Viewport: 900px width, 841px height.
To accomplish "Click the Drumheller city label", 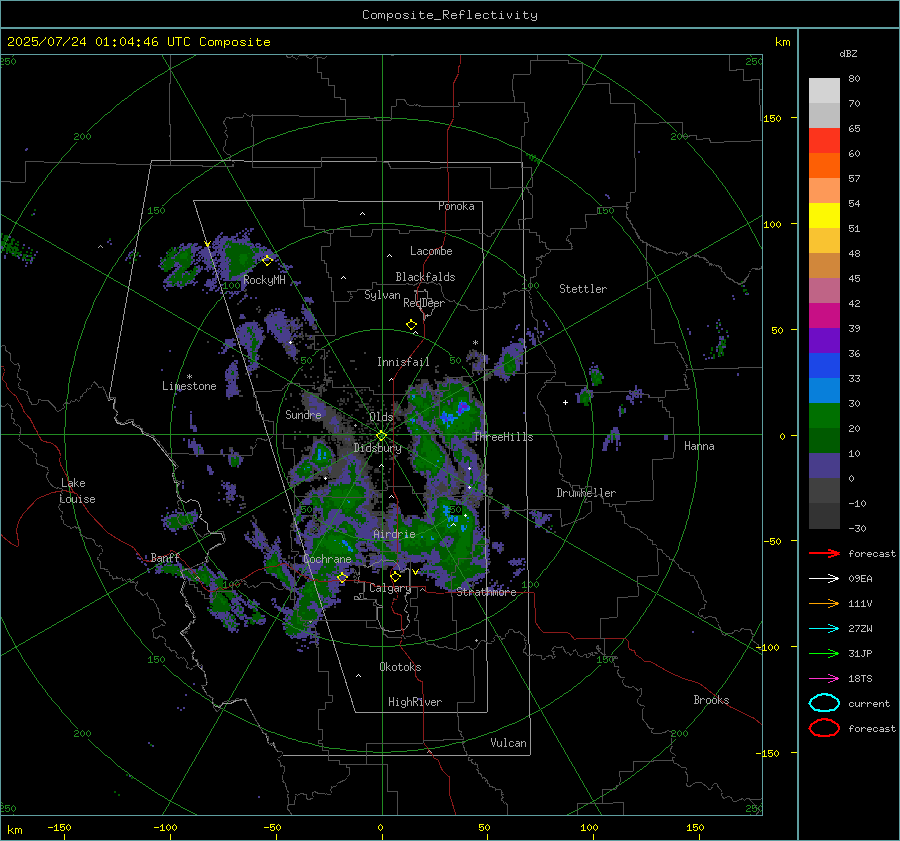I will click(586, 493).
